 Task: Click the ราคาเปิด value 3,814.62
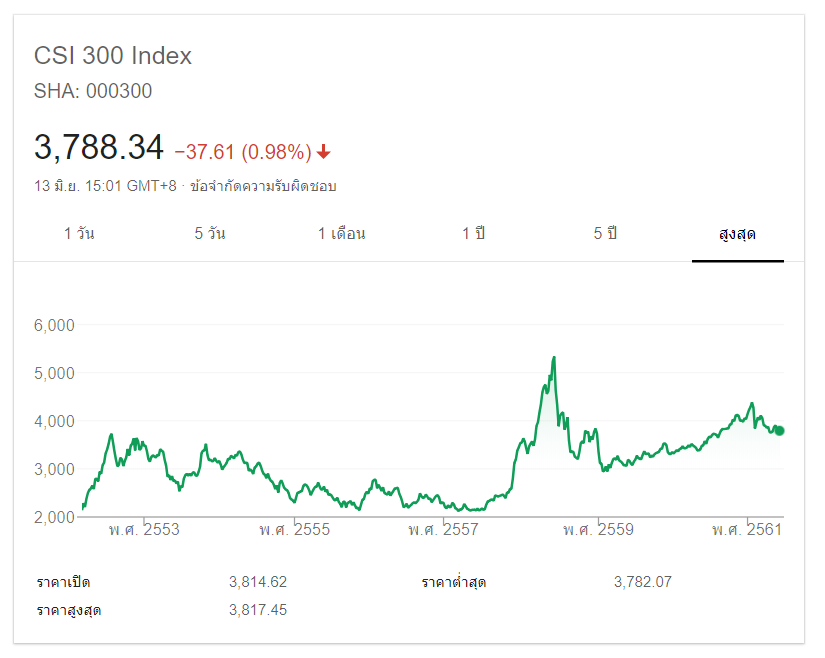(x=258, y=581)
